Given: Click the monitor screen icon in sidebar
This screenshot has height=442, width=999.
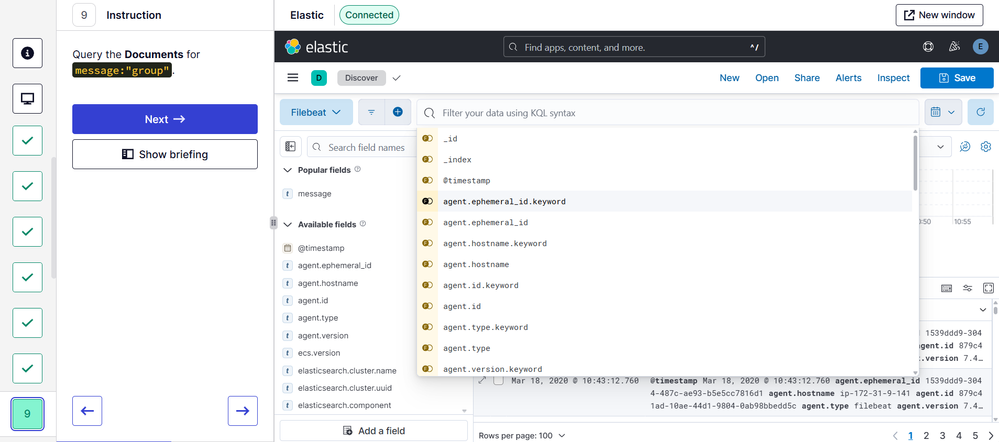Looking at the screenshot, I should click(27, 98).
